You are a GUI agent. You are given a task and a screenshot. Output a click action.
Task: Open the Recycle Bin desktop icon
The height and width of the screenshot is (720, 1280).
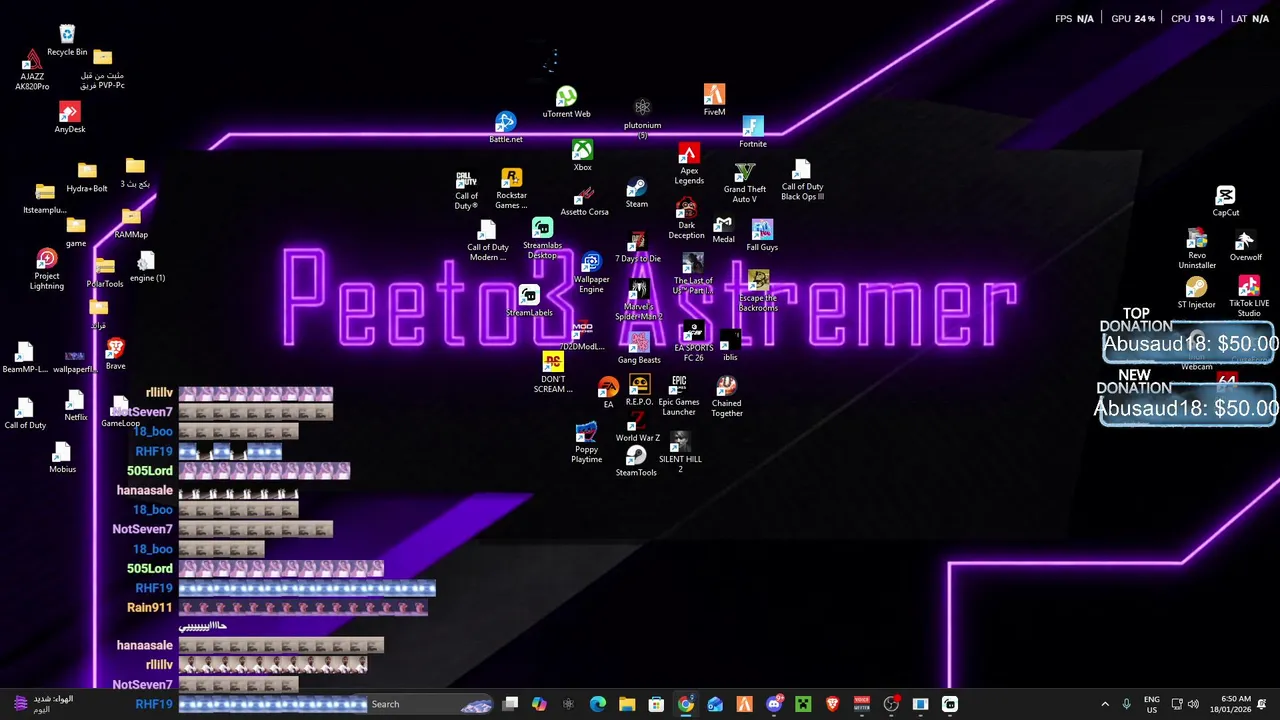pos(67,40)
